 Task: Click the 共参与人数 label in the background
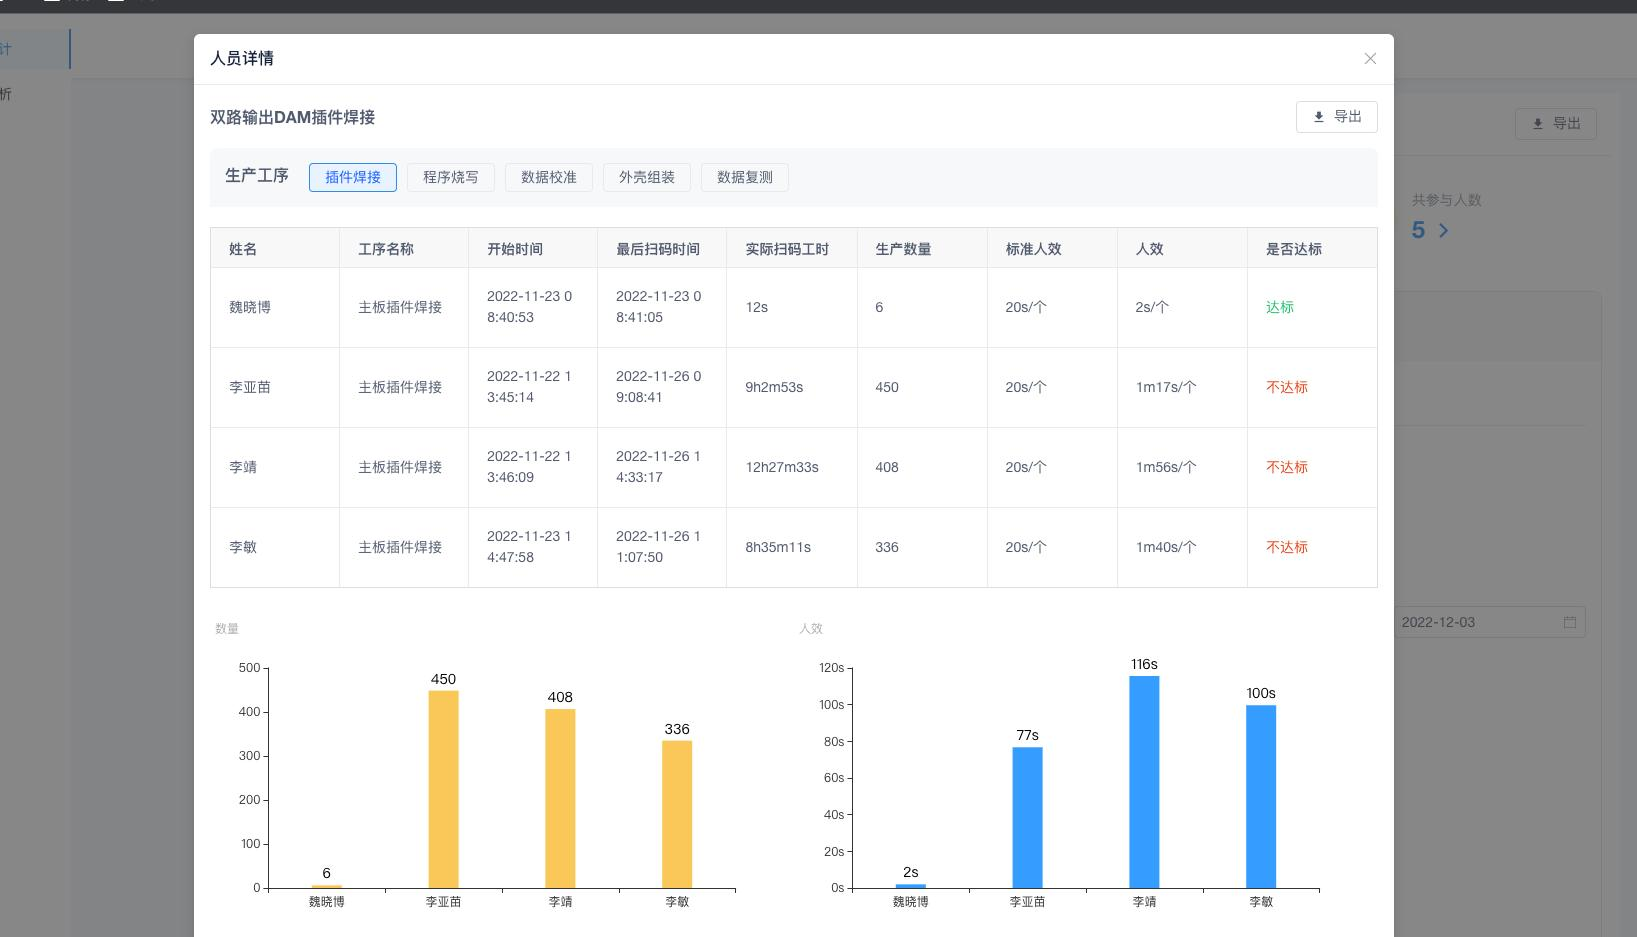tap(1446, 200)
